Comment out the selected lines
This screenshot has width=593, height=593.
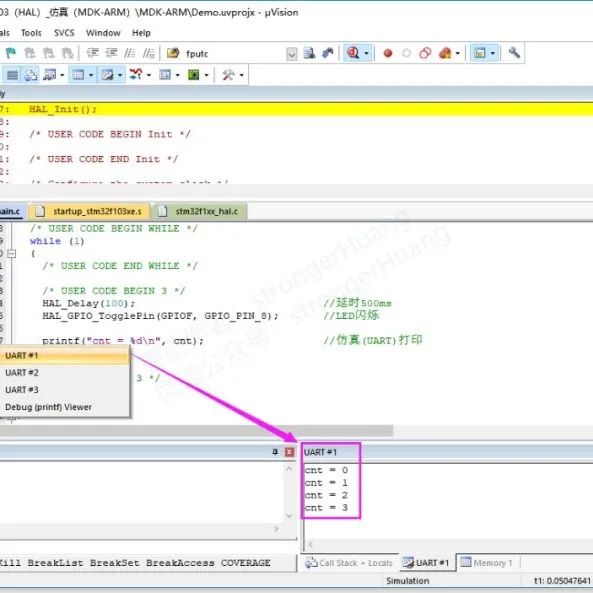pos(130,53)
